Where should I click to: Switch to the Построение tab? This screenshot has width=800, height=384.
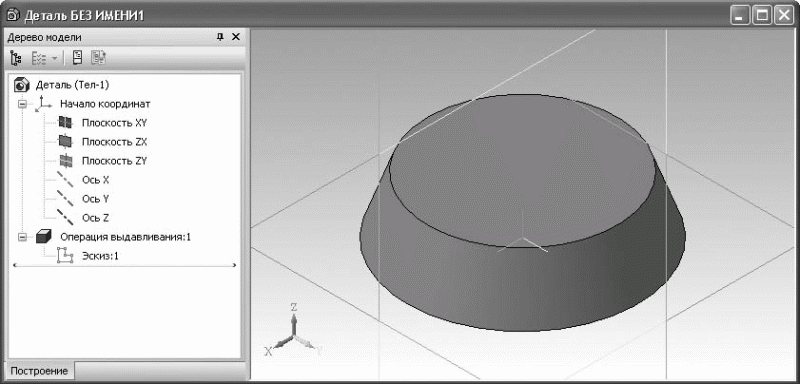[x=39, y=371]
